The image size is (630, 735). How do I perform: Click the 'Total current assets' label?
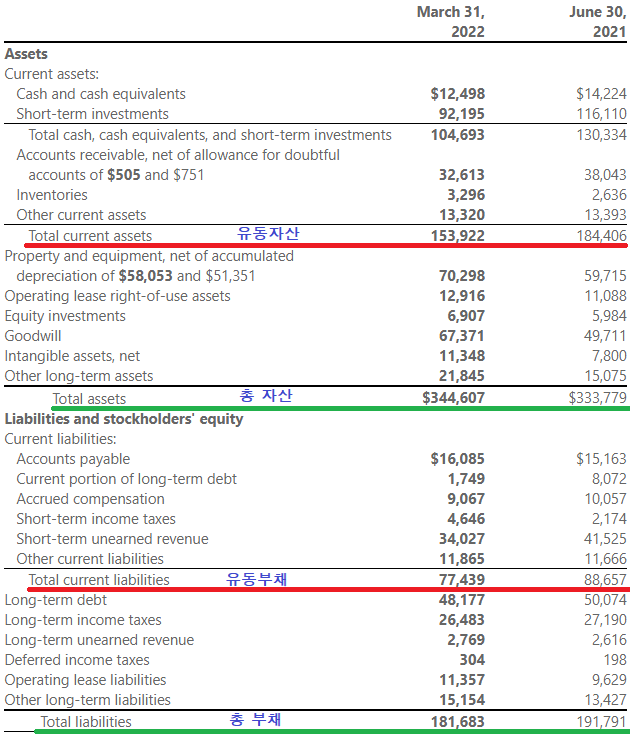[x=90, y=236]
